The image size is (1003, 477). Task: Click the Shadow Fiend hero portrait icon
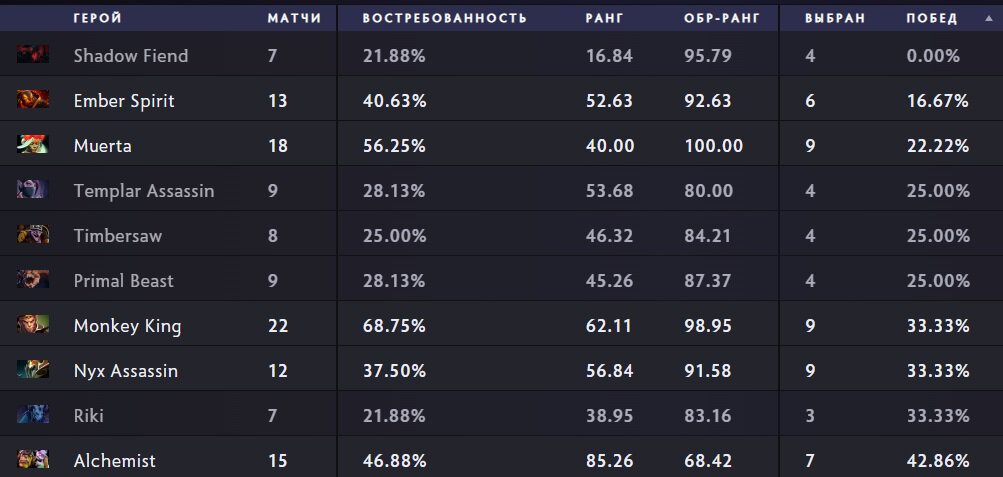tap(33, 55)
